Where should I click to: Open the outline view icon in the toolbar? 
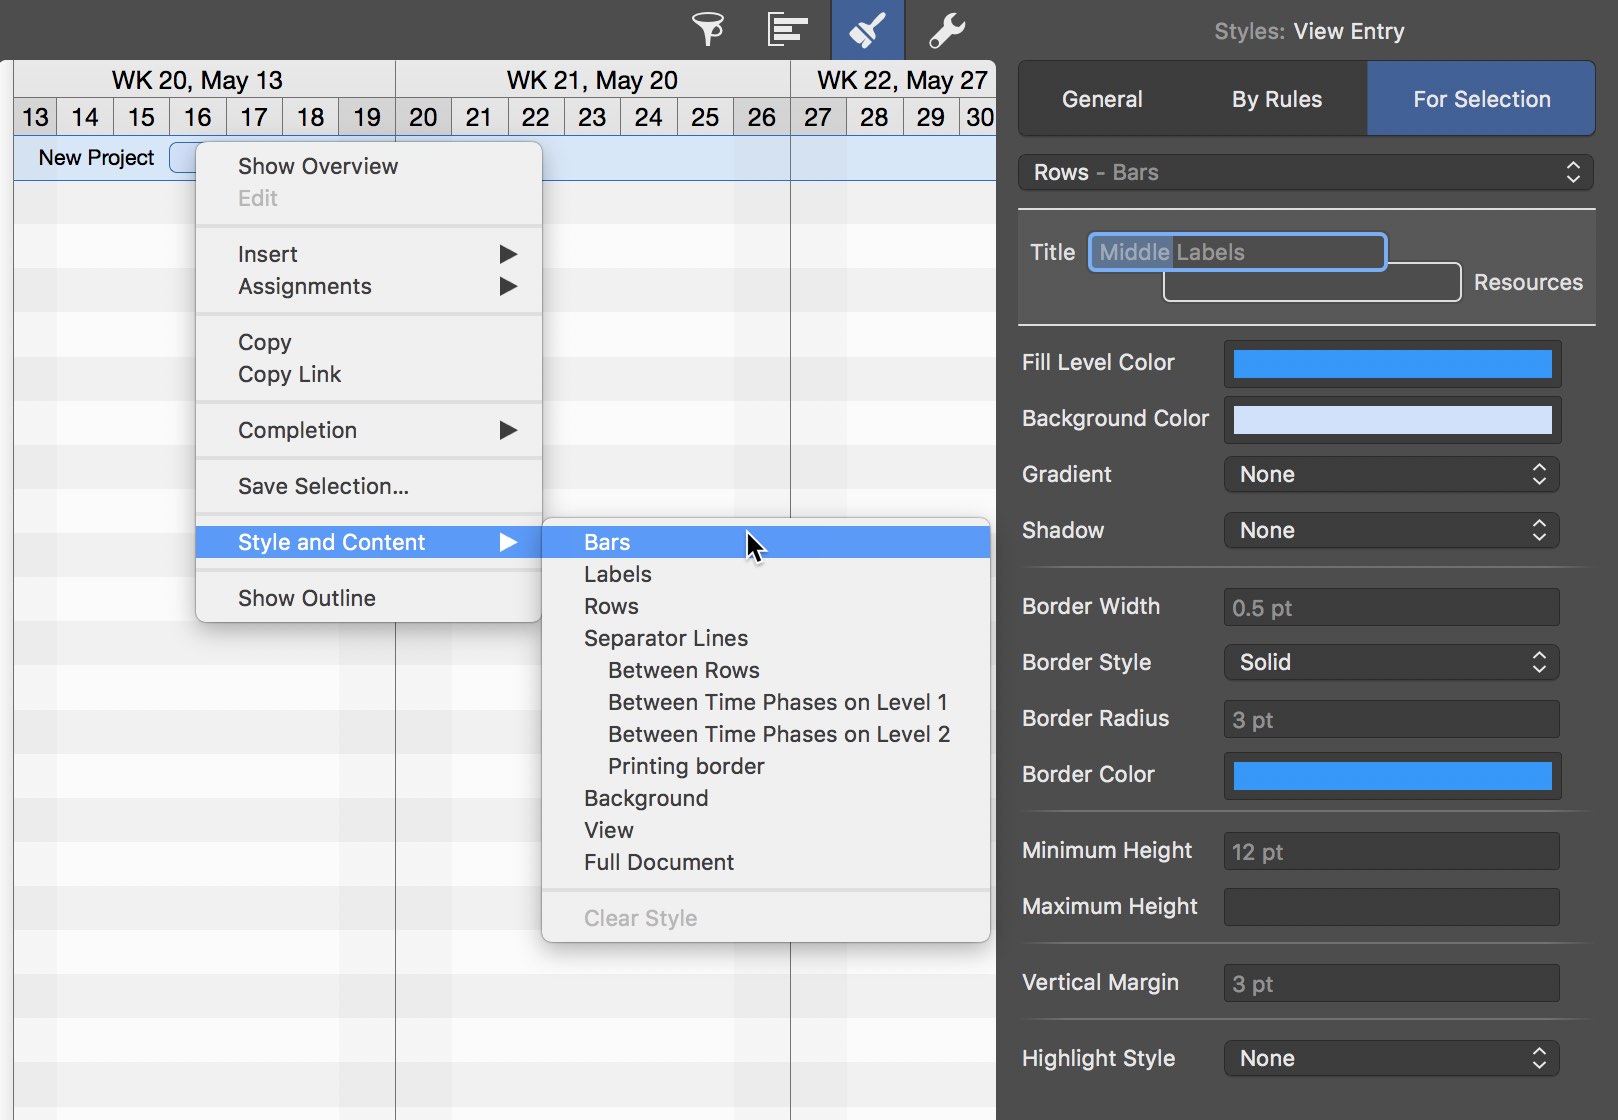[787, 30]
